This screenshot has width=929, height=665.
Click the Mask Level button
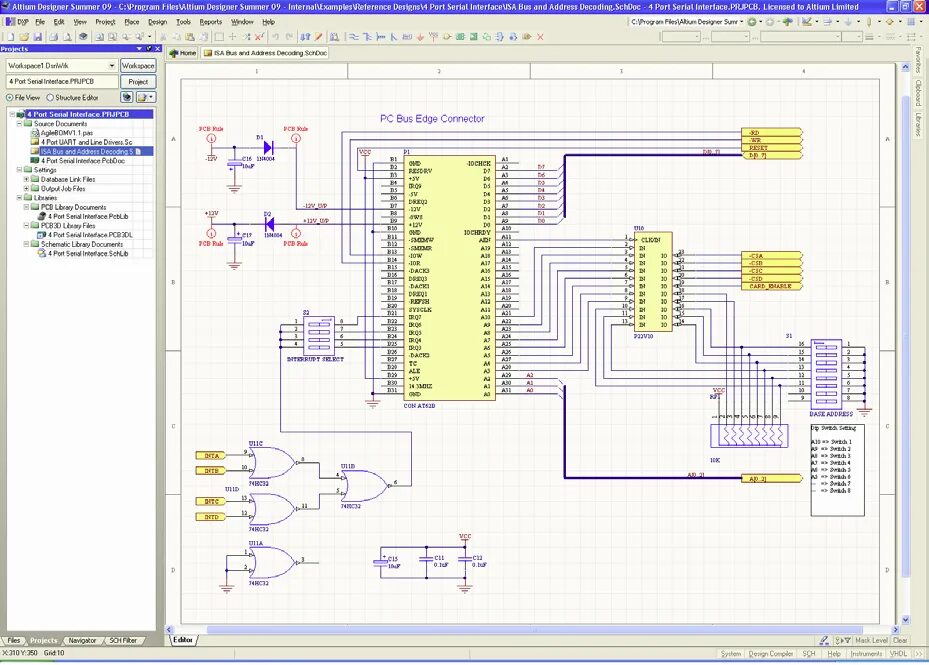pos(871,640)
